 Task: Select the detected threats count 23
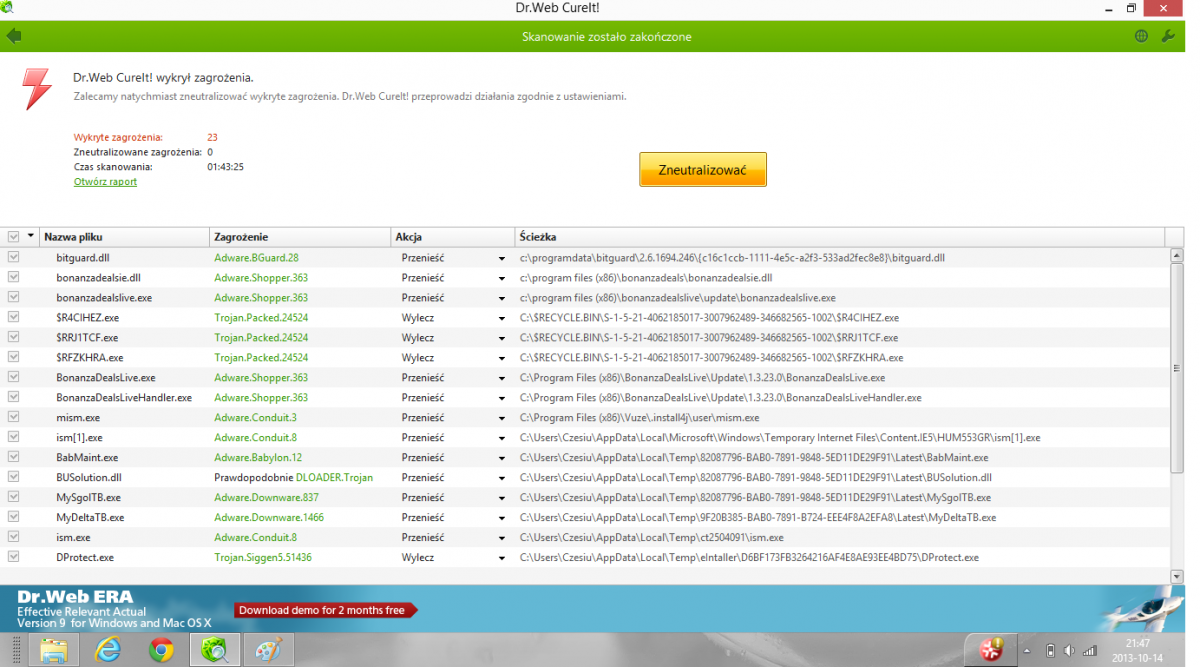pos(213,137)
